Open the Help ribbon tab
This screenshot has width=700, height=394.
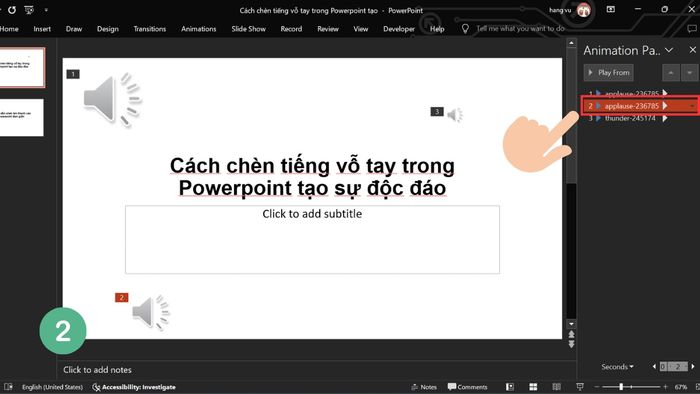click(x=437, y=29)
